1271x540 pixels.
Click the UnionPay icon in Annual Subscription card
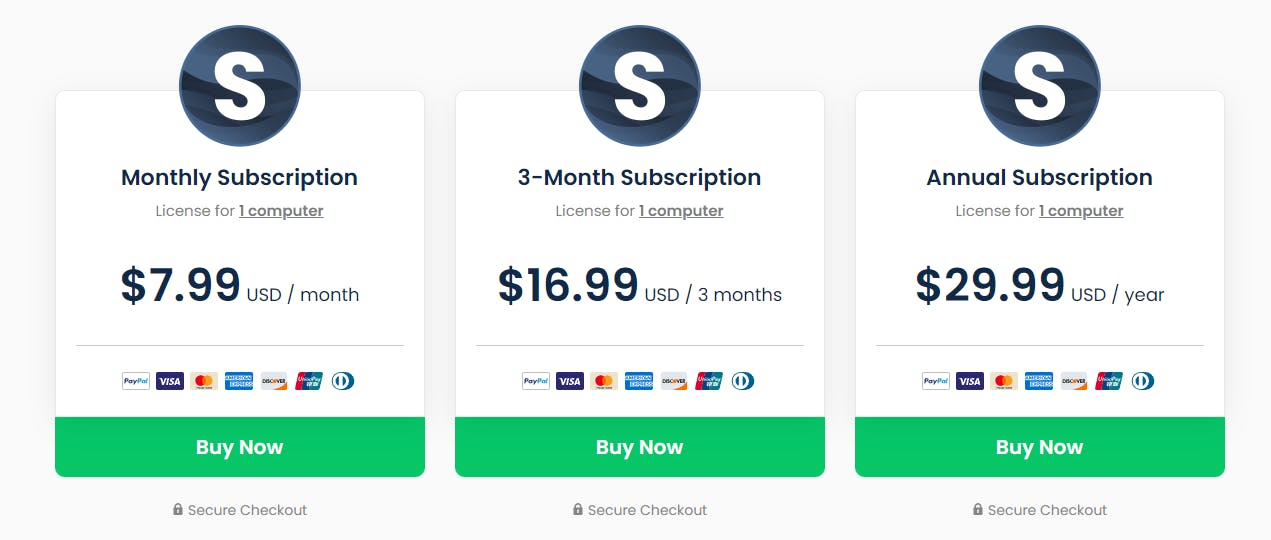tap(1109, 381)
